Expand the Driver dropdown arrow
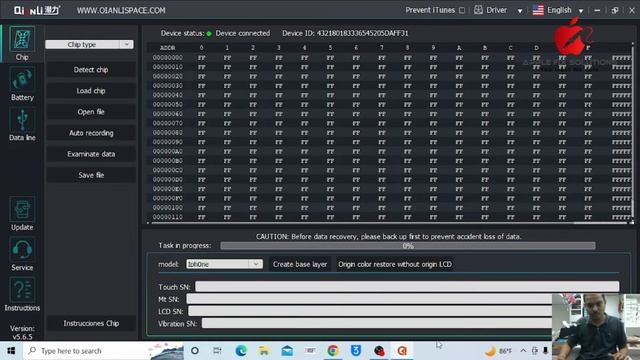Viewport: 640px width, 360px height. click(x=520, y=11)
